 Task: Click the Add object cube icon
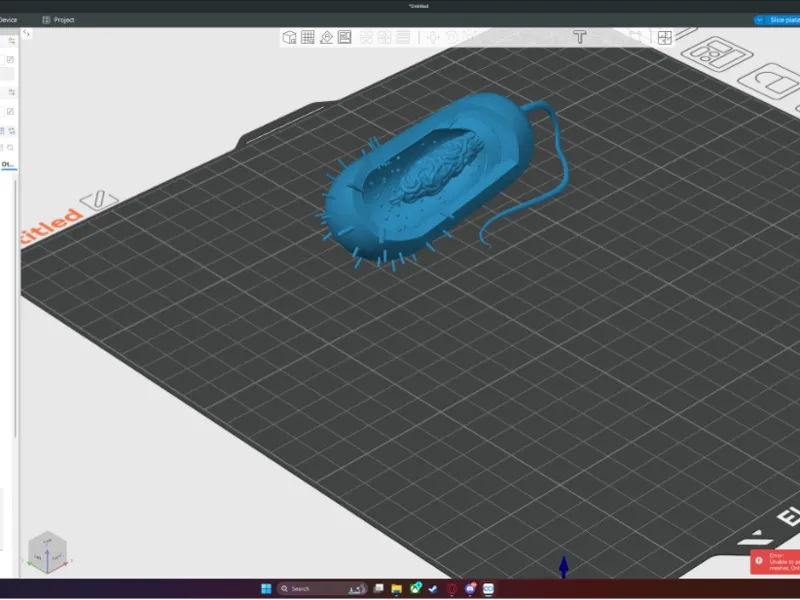pos(289,37)
